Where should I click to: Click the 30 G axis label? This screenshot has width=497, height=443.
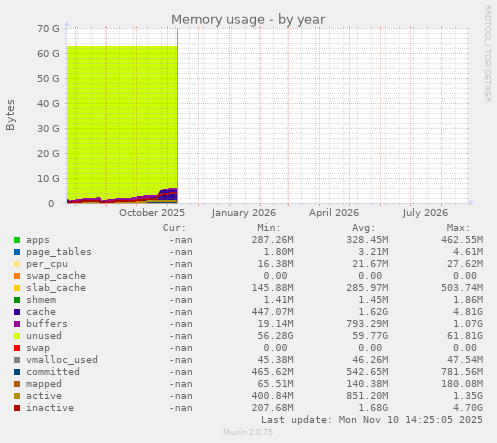click(48, 129)
